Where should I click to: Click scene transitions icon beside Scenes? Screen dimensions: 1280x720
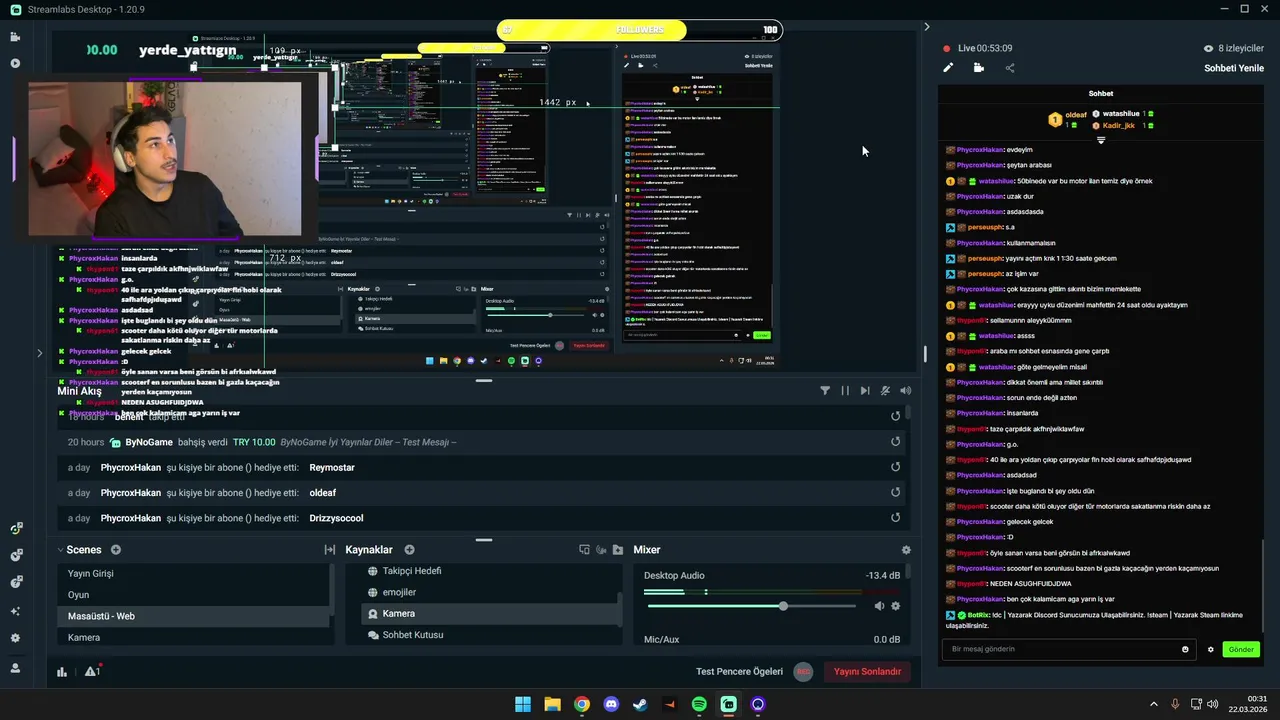pos(329,550)
